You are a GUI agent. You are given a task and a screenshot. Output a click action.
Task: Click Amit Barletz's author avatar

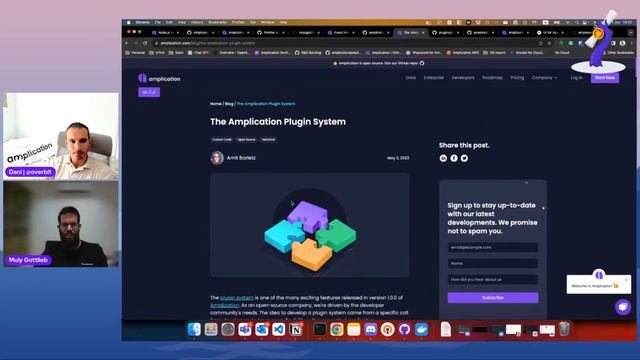(217, 158)
